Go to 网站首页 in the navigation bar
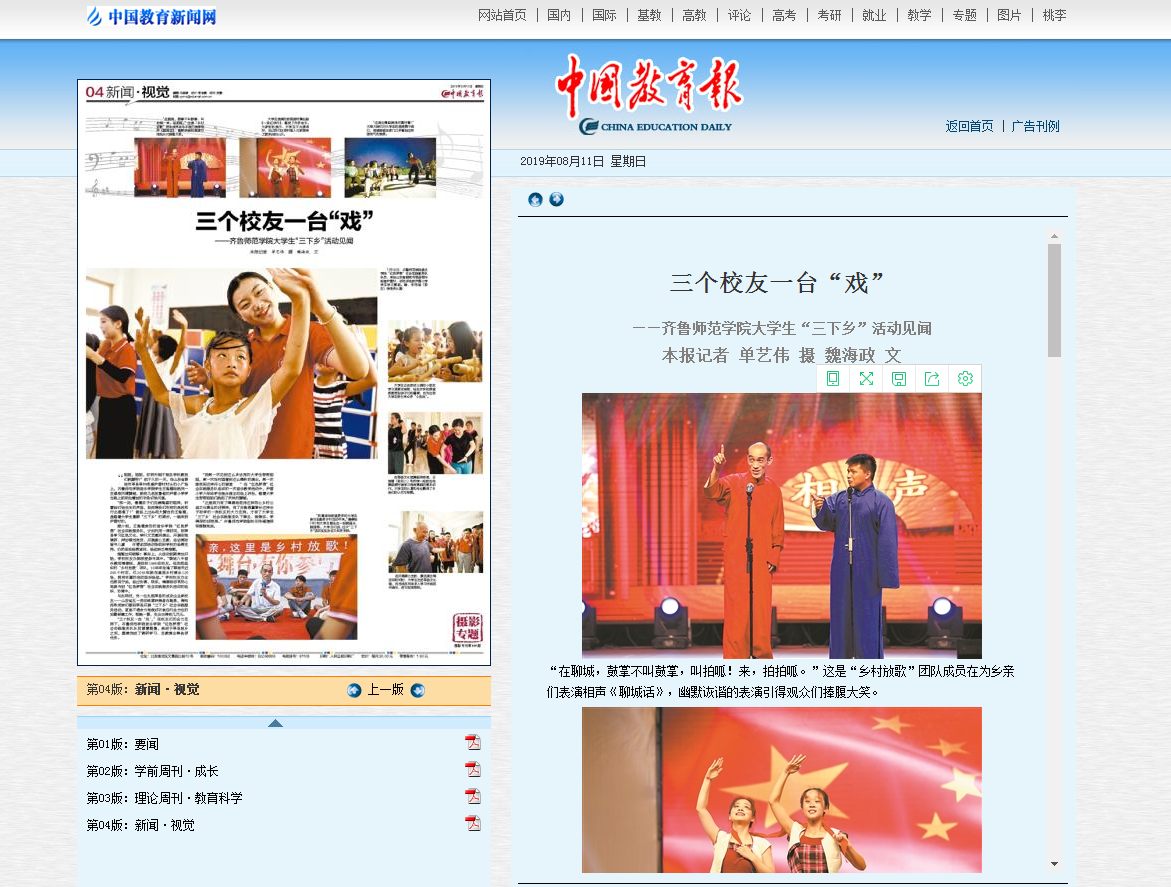 tap(502, 15)
